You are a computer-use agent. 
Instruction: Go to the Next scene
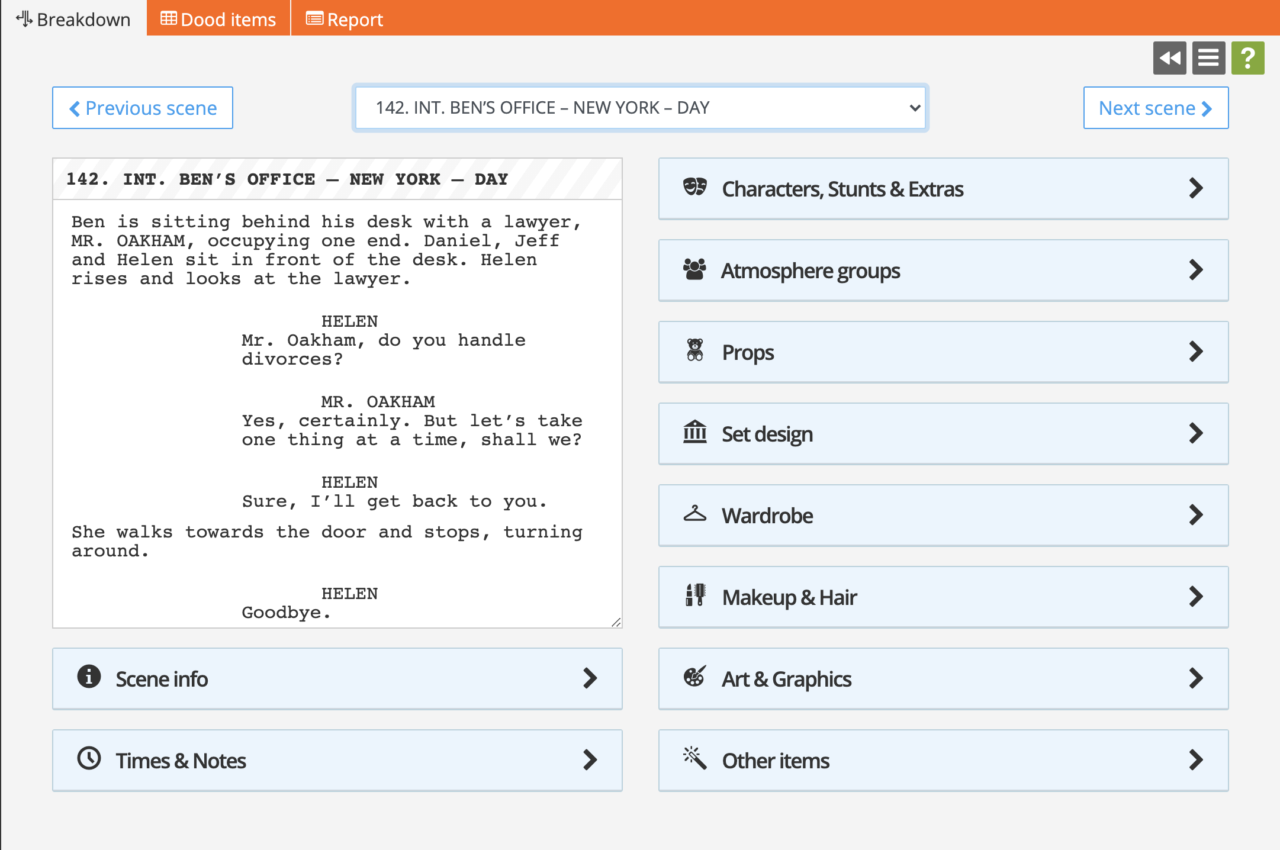tap(1155, 108)
